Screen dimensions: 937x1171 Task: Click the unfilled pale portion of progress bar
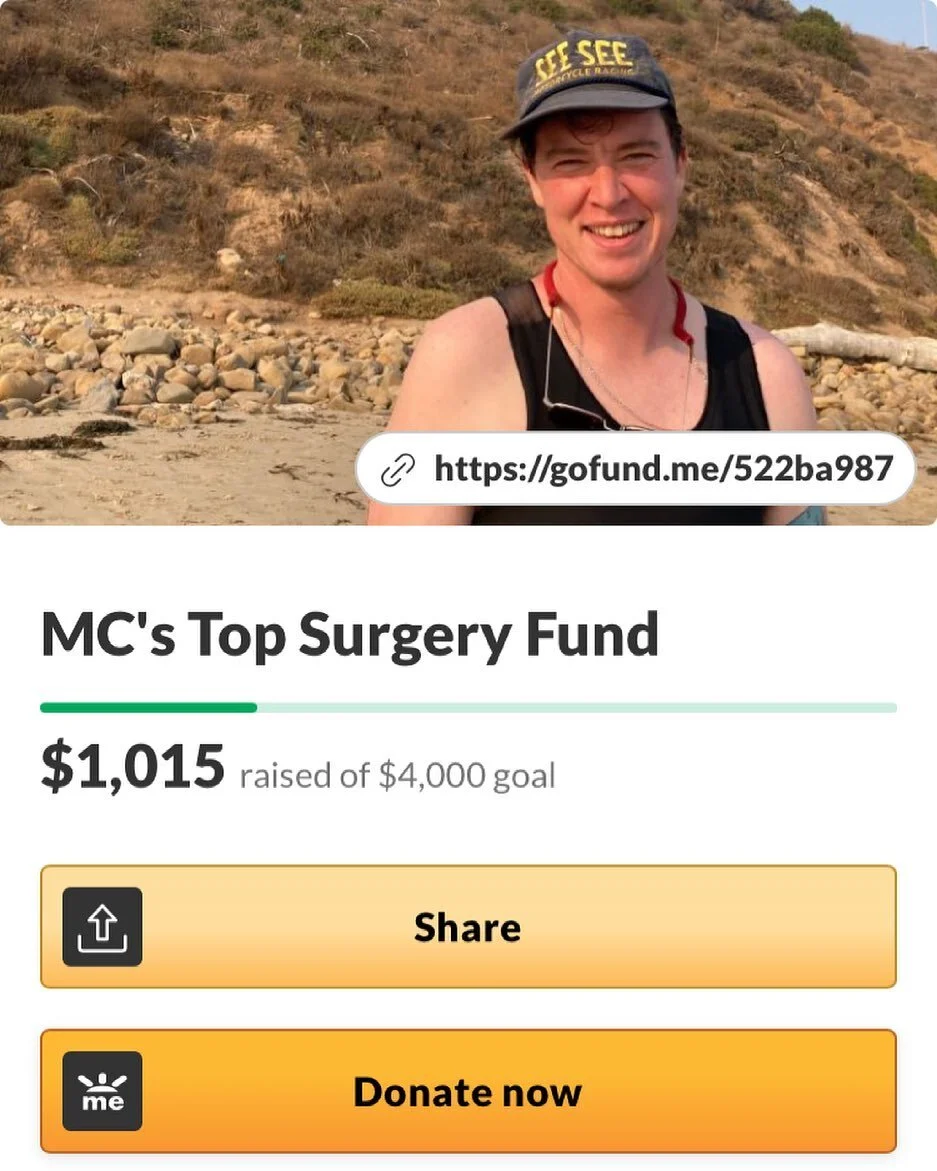(576, 707)
